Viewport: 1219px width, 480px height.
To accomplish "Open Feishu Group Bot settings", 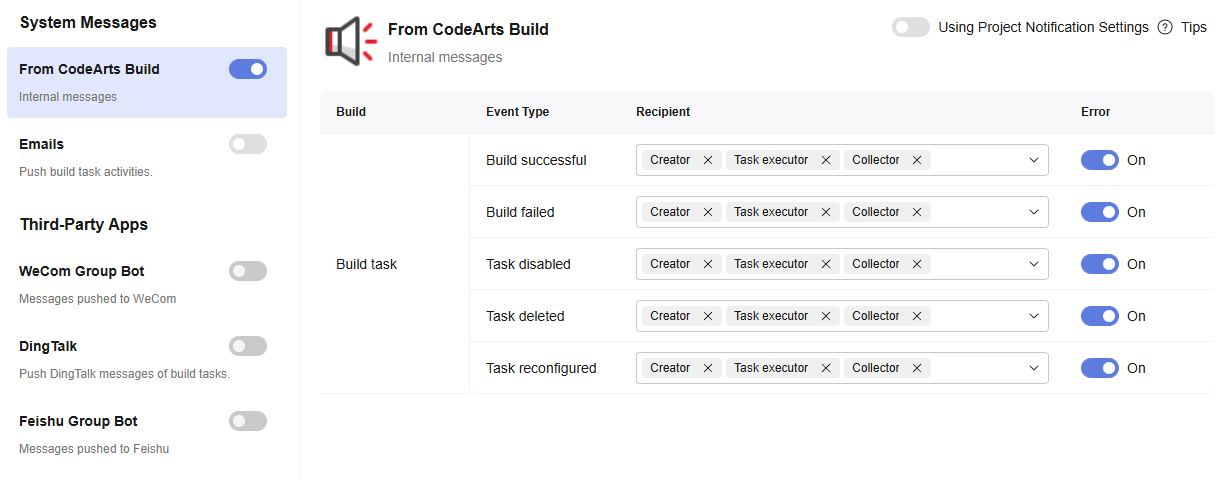I will point(78,421).
